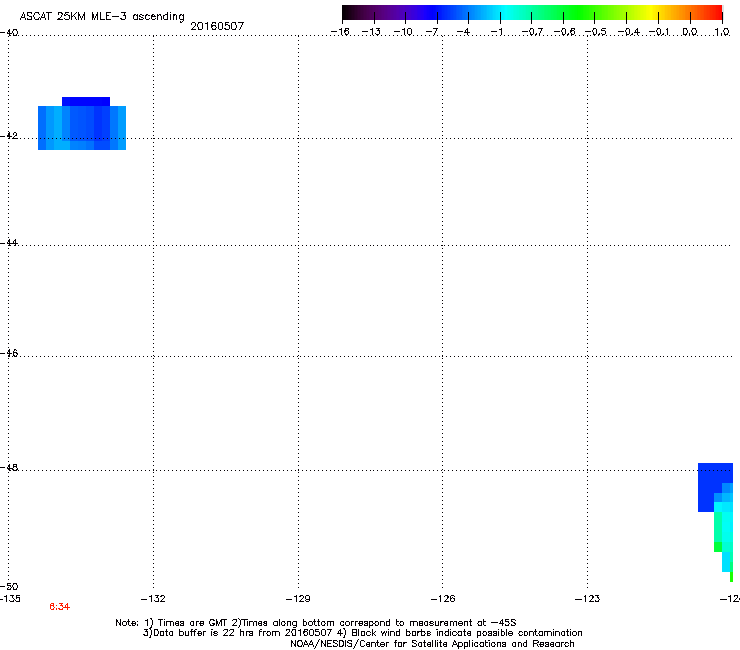The image size is (740, 650).
Task: Click the blue data patch near -42 latitude
Action: [82, 124]
